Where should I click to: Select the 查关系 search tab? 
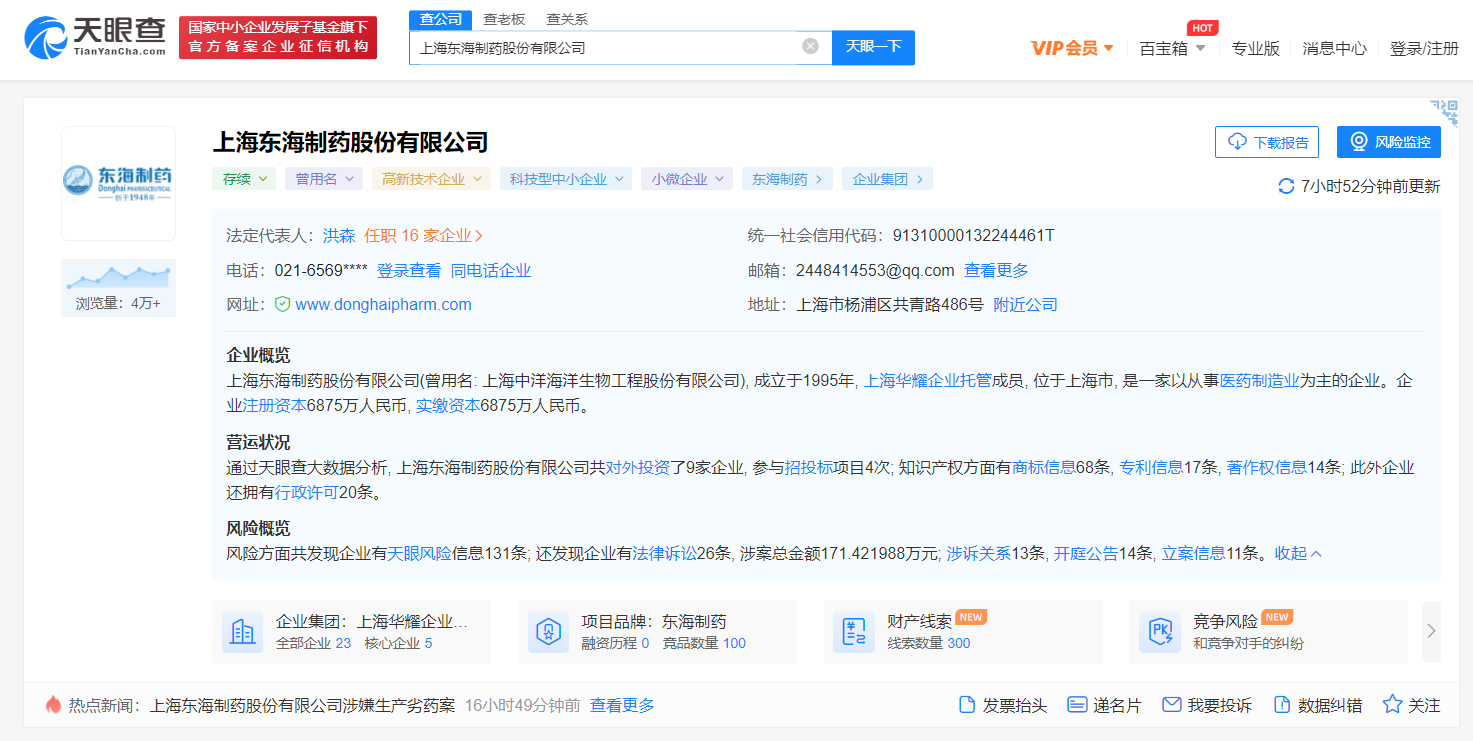coord(567,19)
